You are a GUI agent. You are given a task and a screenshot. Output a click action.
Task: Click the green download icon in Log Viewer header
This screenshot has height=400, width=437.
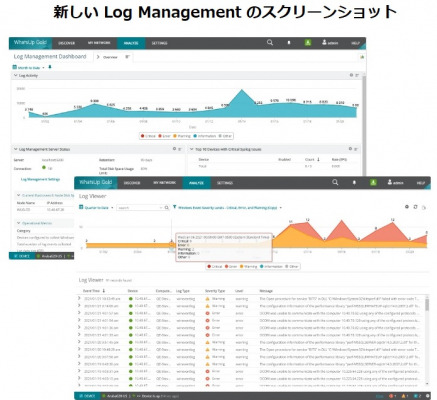point(373,182)
